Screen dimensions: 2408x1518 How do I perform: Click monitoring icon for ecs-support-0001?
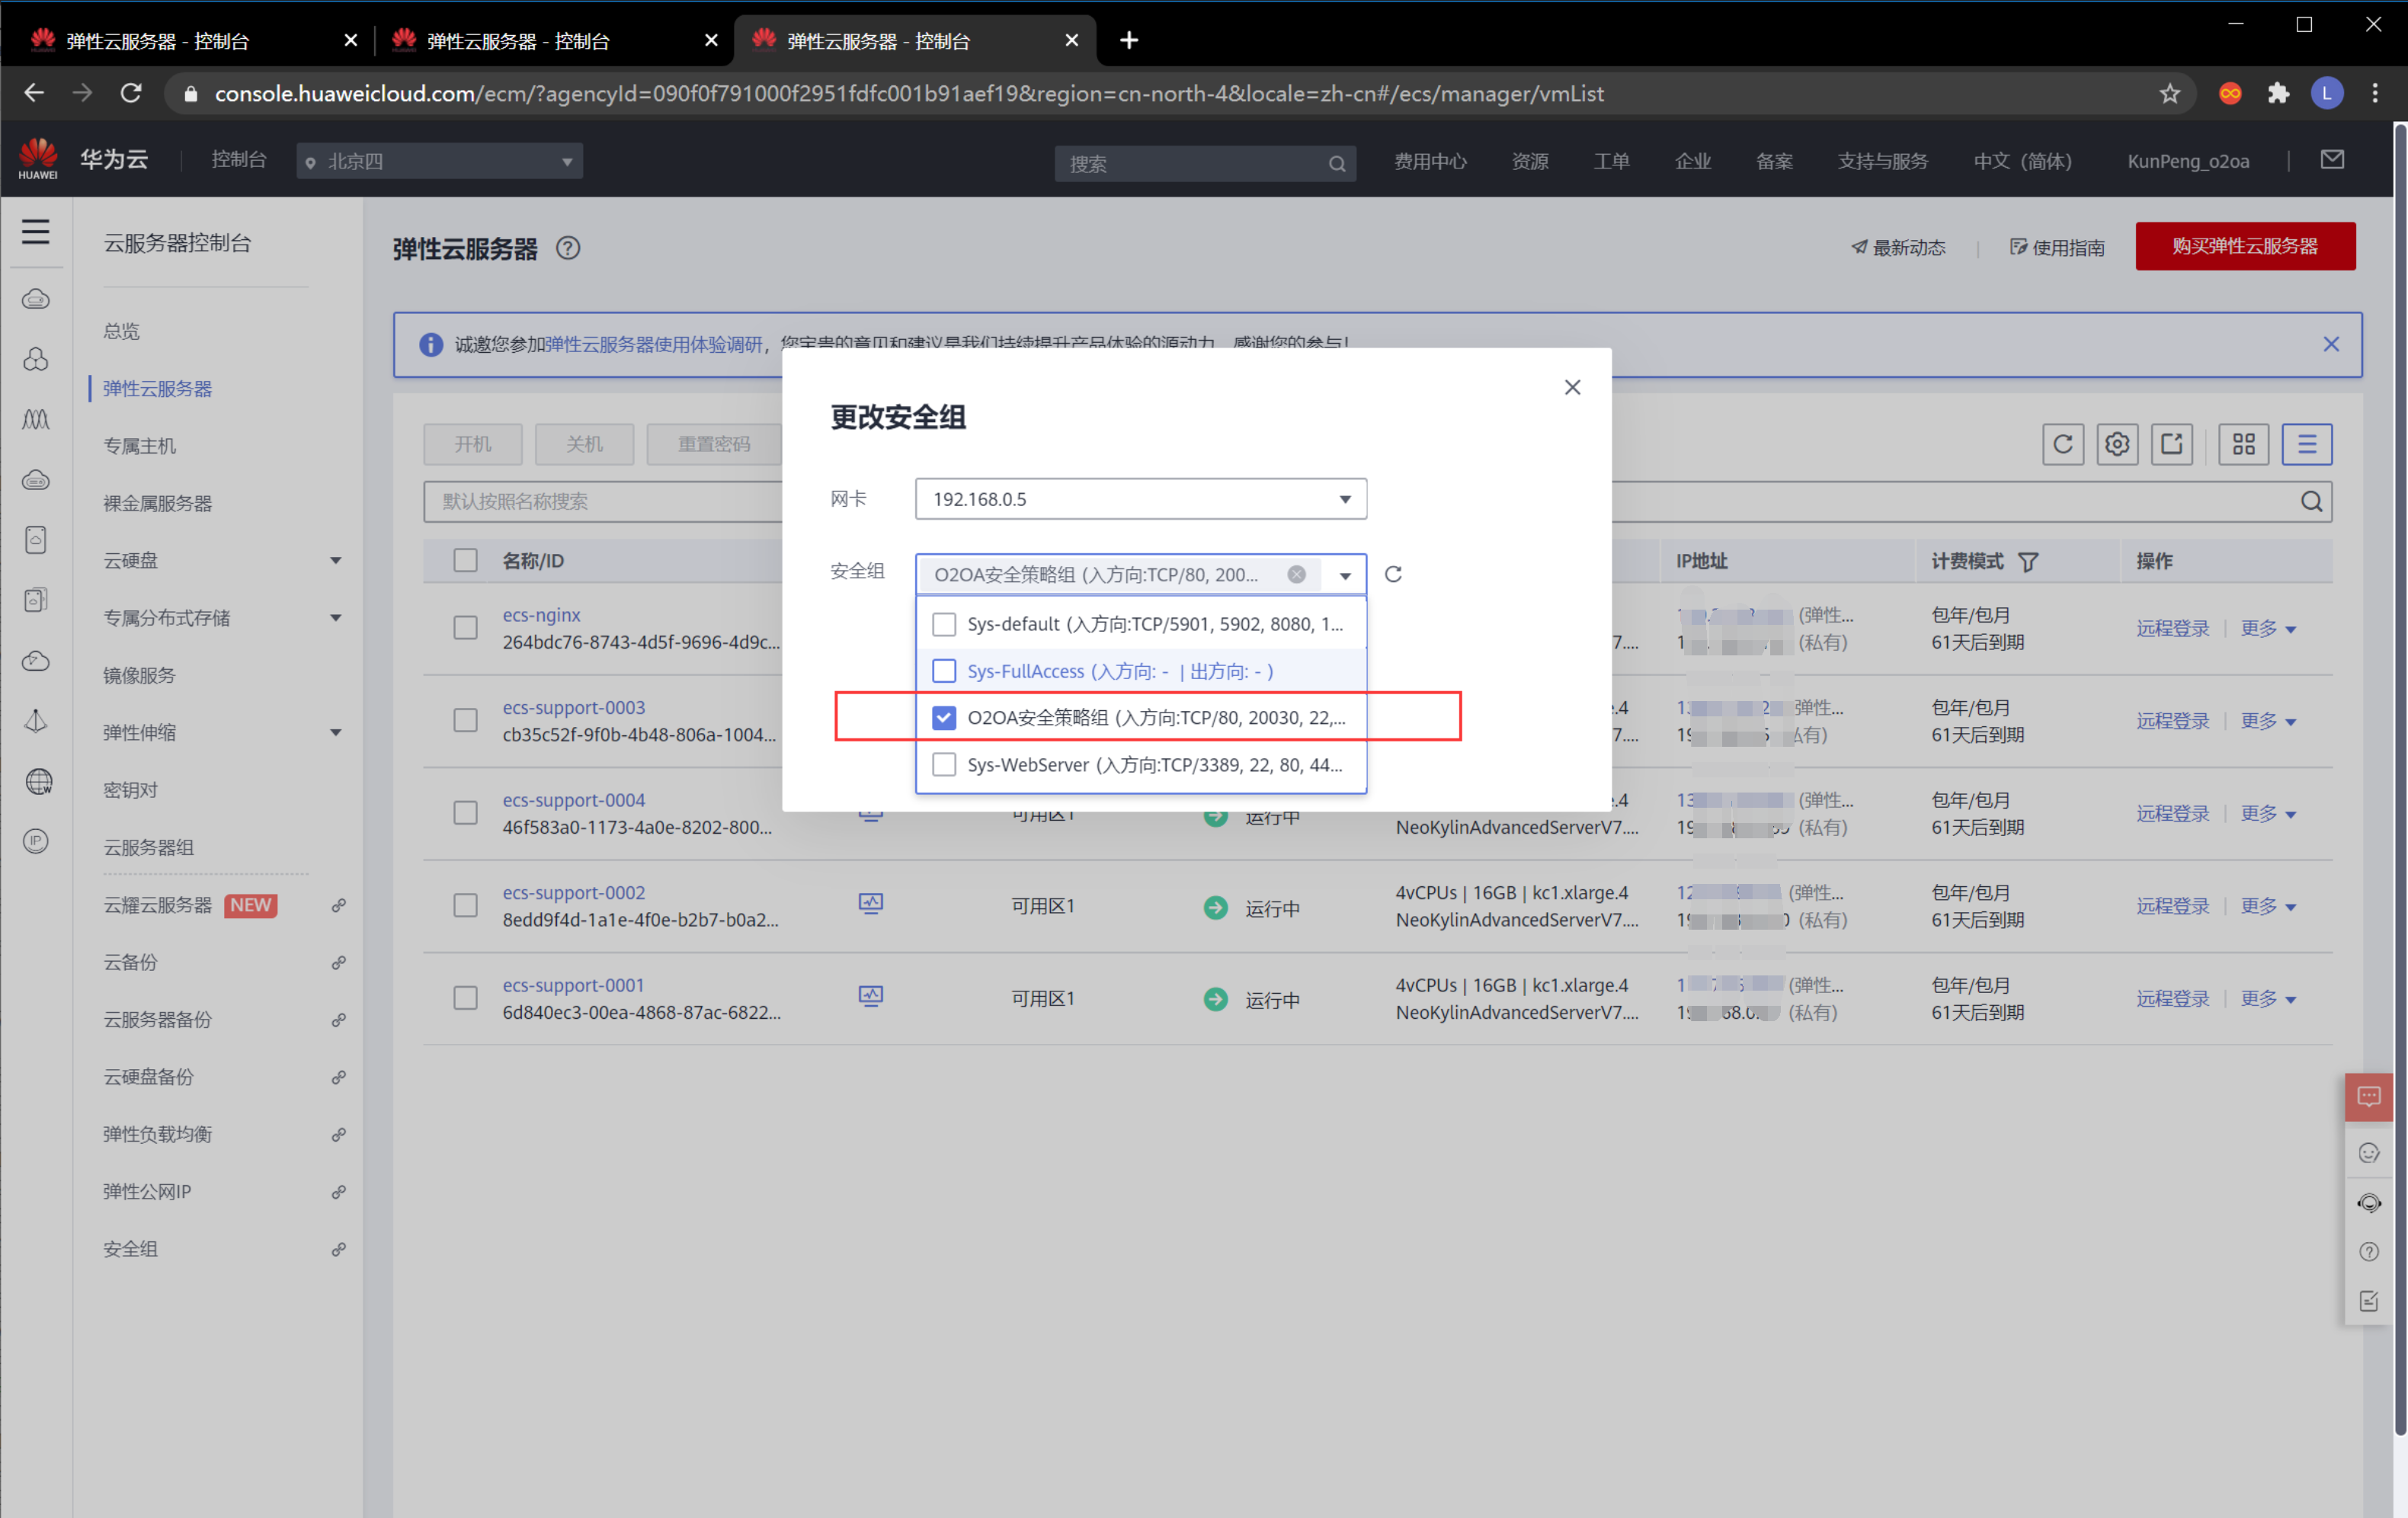point(871,996)
